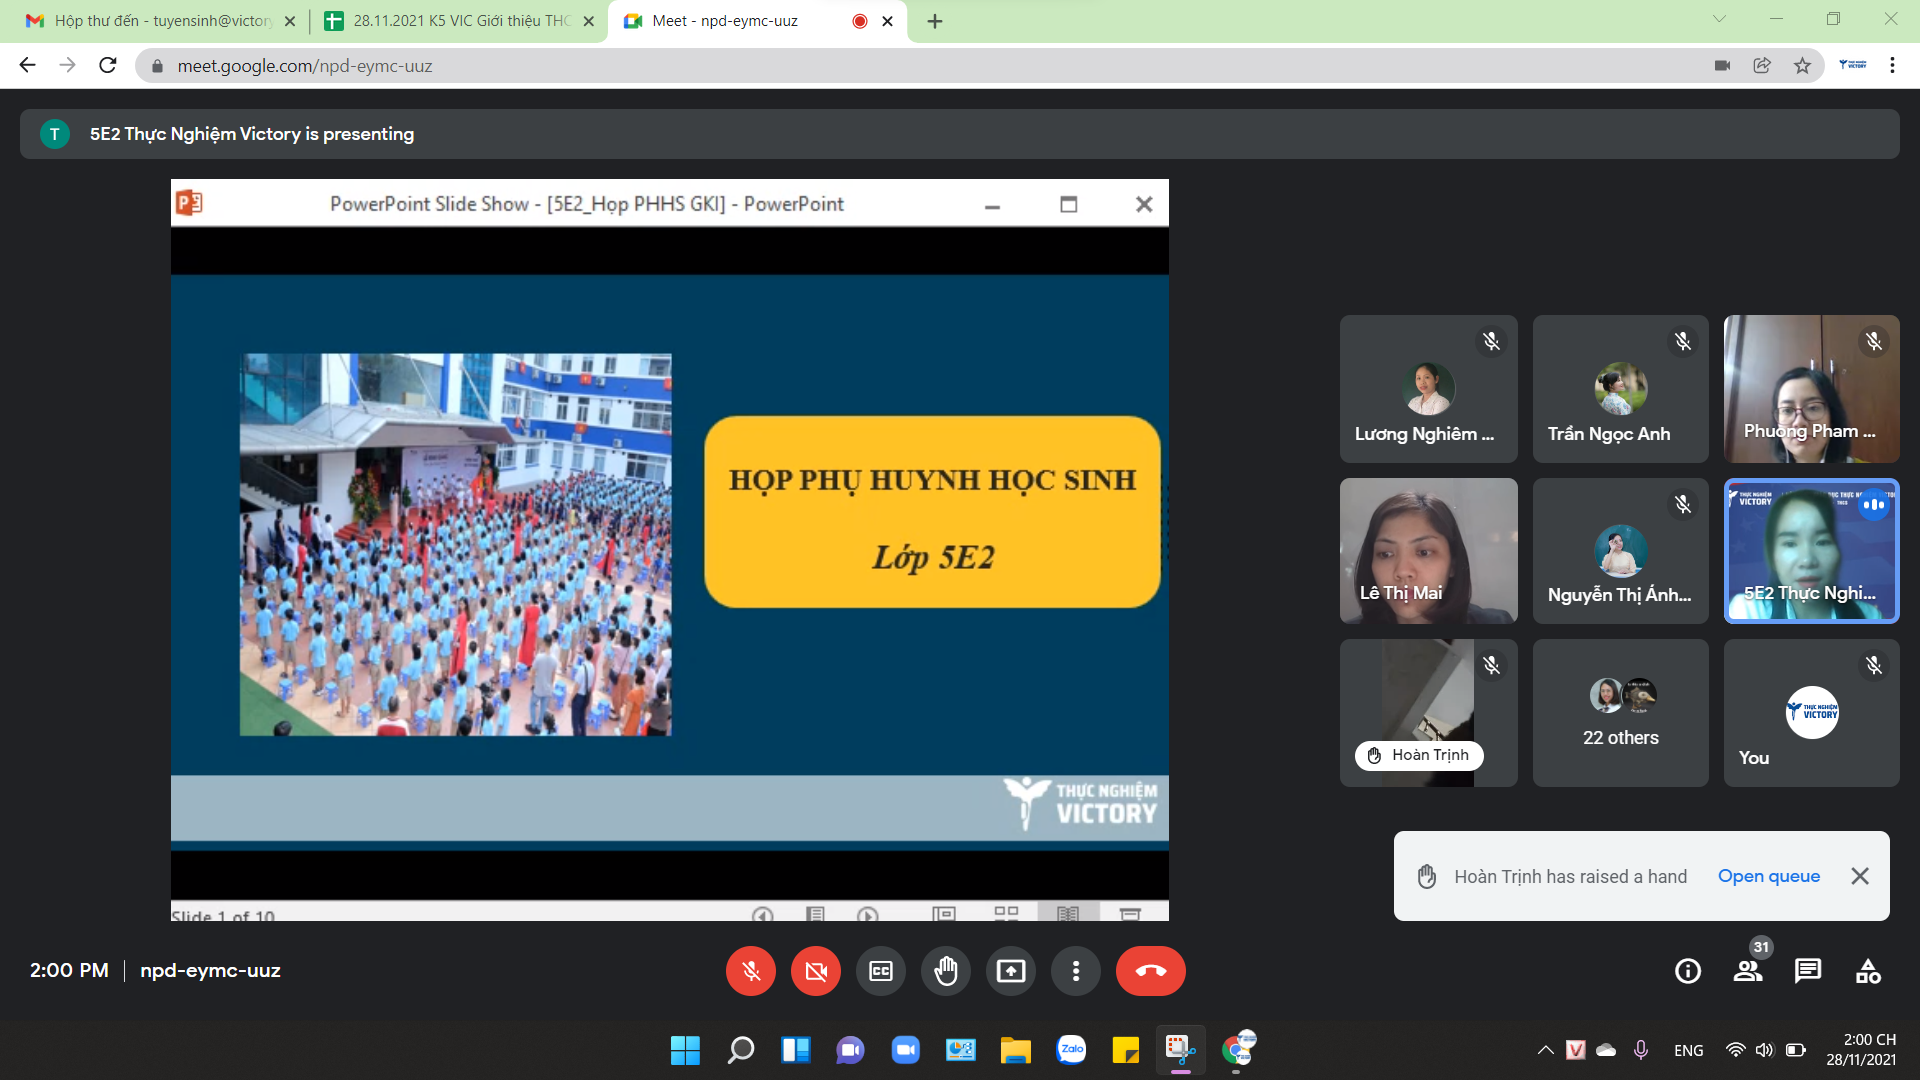Screen dimensions: 1920x1080
Task: Show the people list
Action: 1748,970
